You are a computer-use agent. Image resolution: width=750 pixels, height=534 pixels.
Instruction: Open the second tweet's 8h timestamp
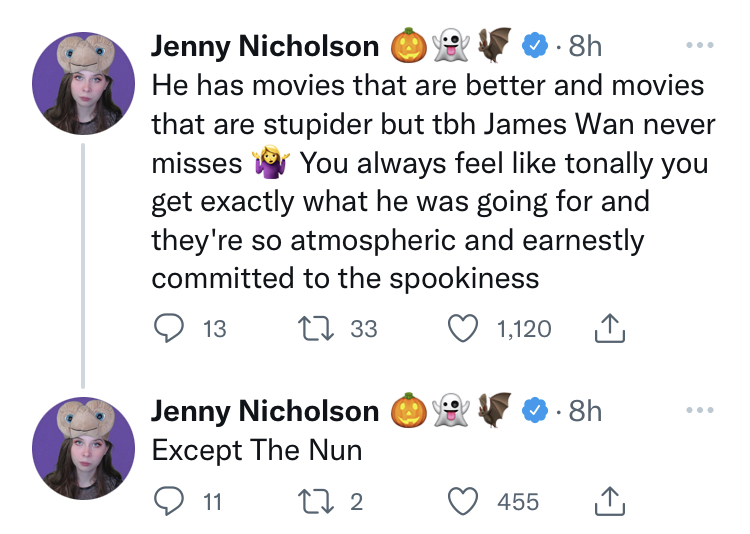pyautogui.click(x=585, y=410)
